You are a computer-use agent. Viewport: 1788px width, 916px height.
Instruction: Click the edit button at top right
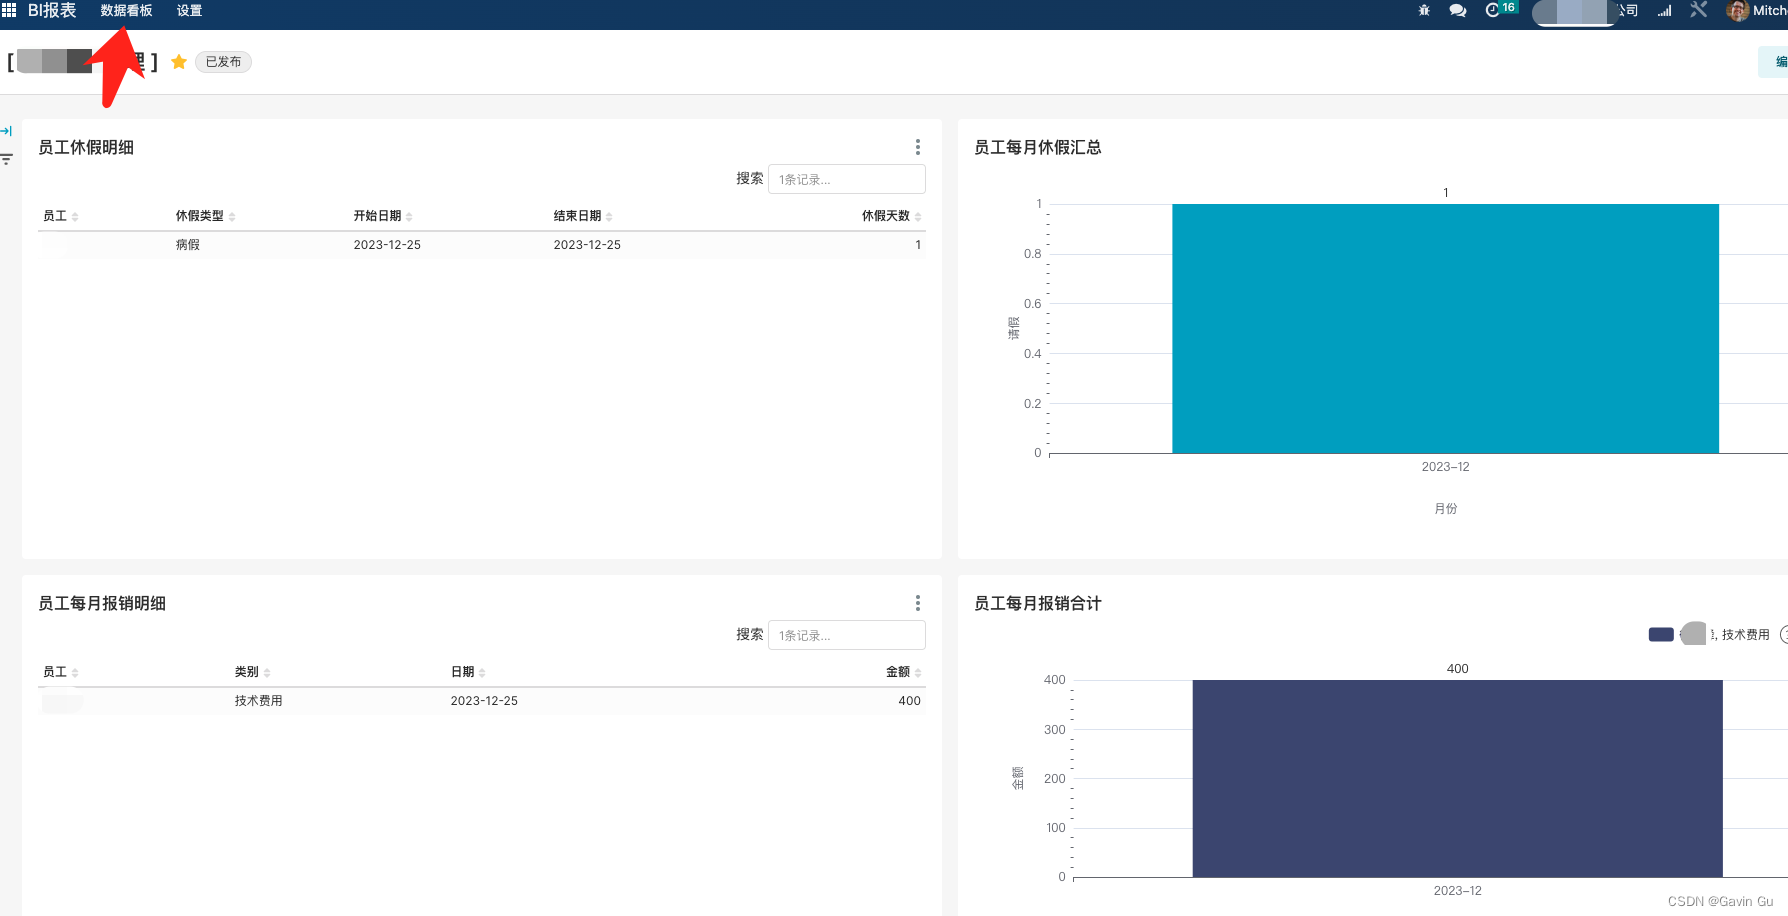(x=1774, y=62)
